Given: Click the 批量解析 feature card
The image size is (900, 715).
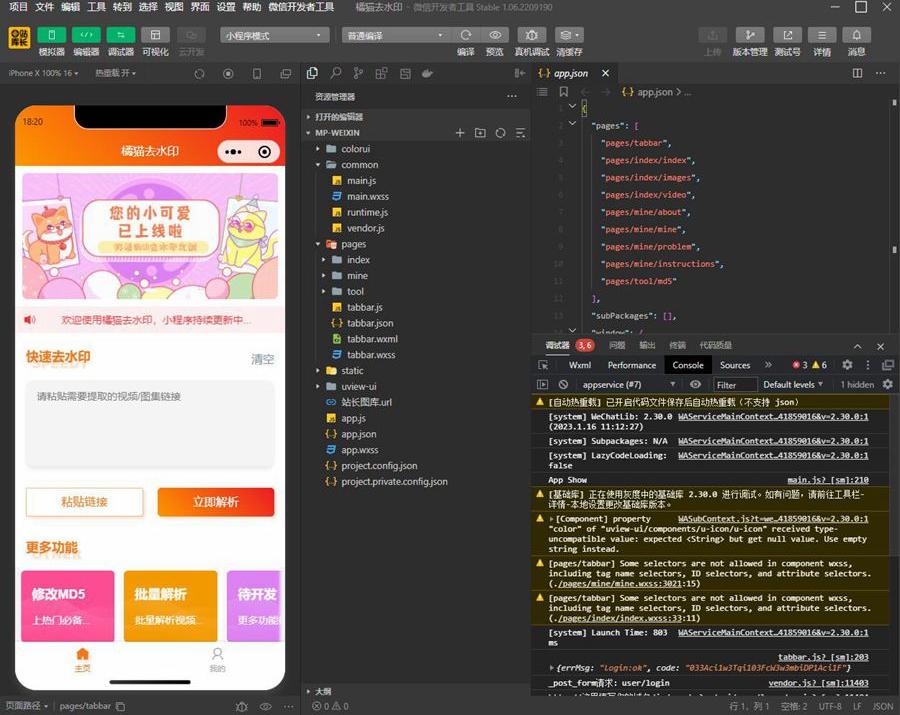Looking at the screenshot, I should pyautogui.click(x=170, y=605).
